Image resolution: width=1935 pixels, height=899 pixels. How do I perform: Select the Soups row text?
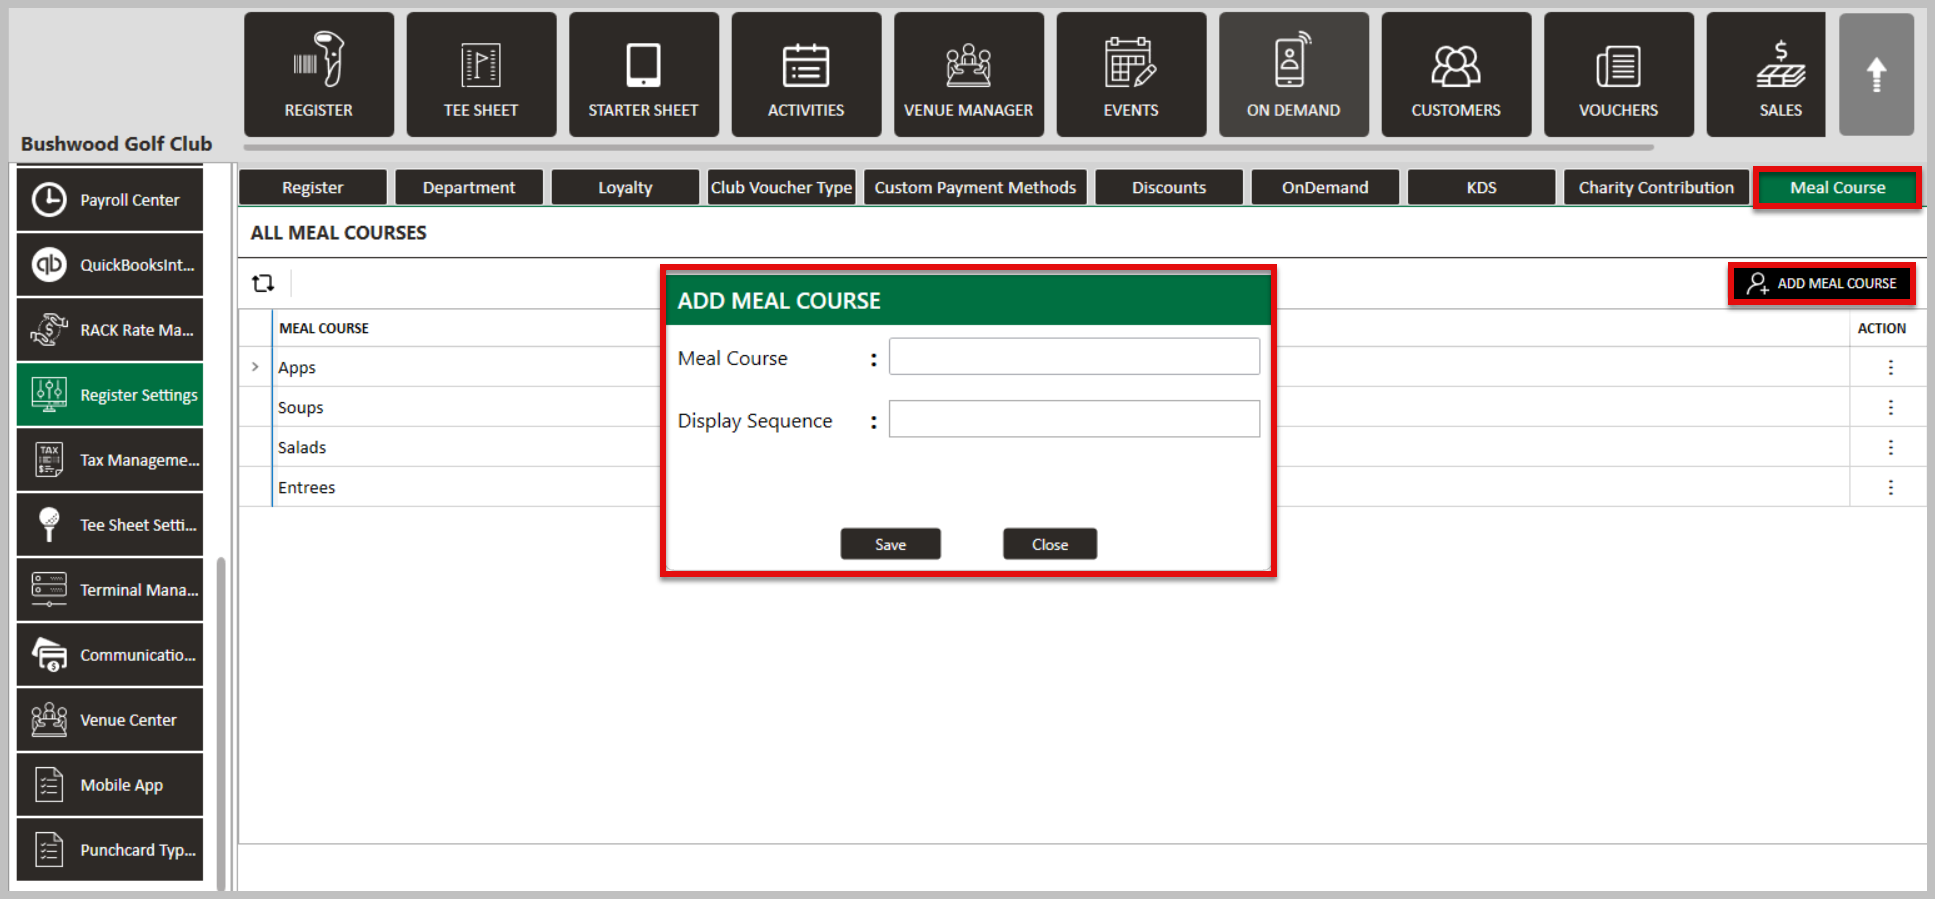[x=301, y=407]
